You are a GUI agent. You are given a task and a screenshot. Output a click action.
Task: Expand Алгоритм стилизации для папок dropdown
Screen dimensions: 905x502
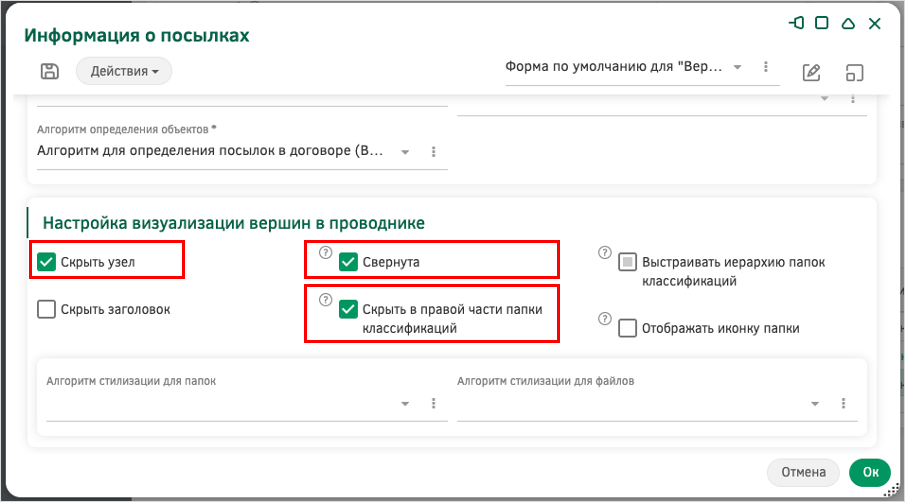tap(405, 403)
